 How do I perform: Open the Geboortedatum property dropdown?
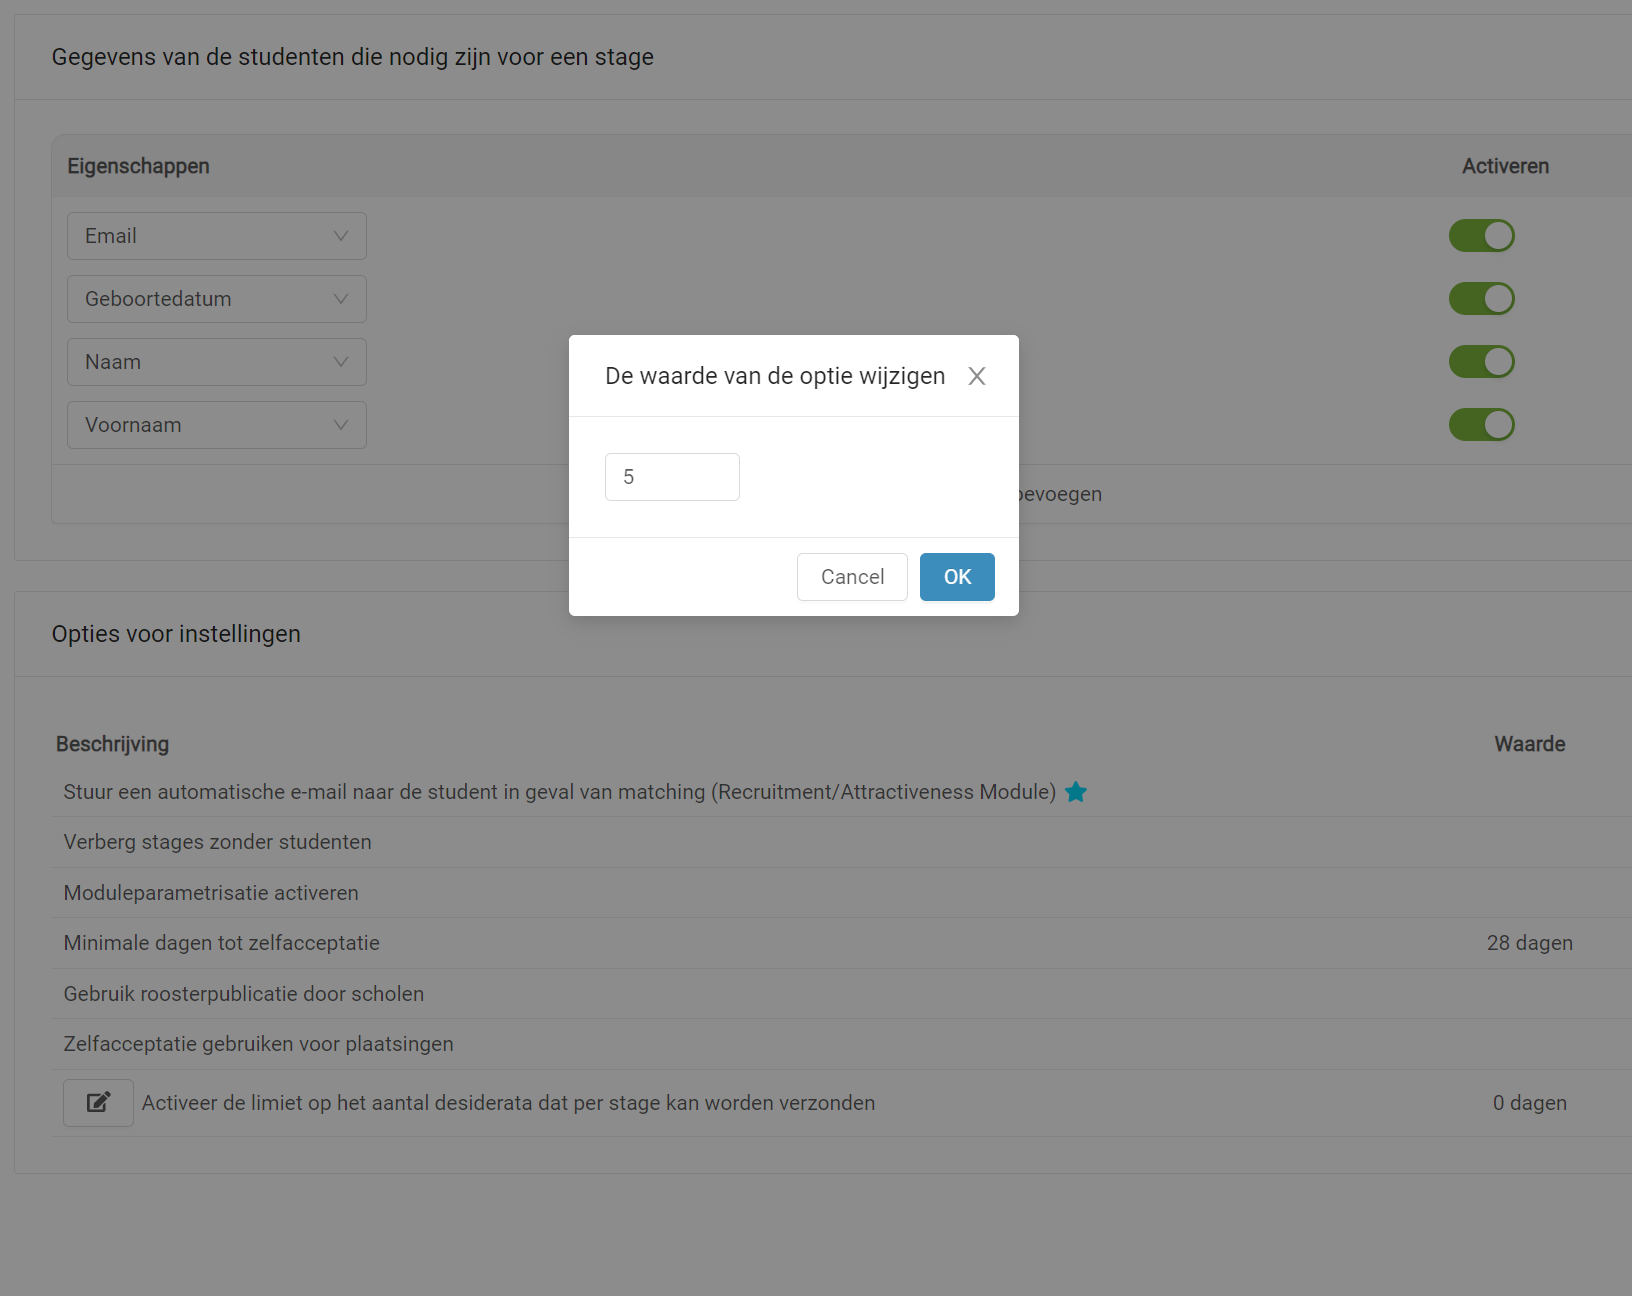[217, 299]
